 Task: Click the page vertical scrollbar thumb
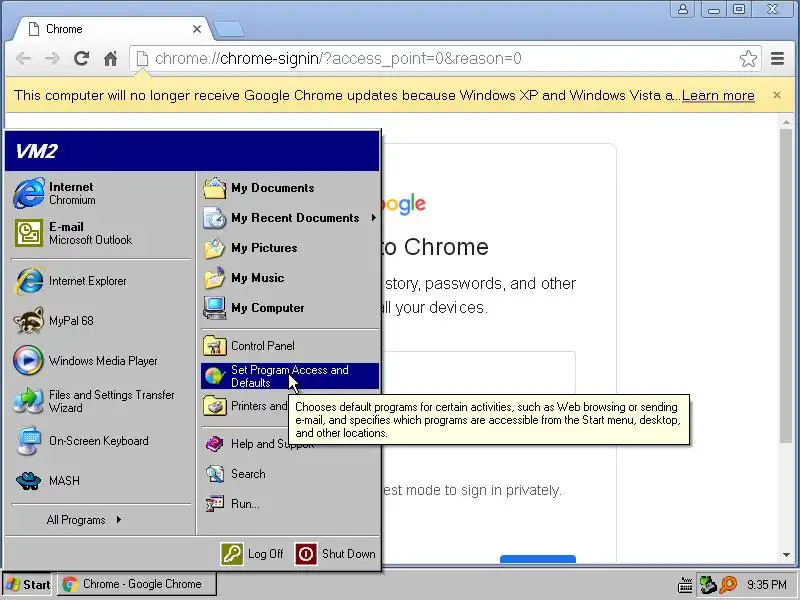[x=786, y=286]
